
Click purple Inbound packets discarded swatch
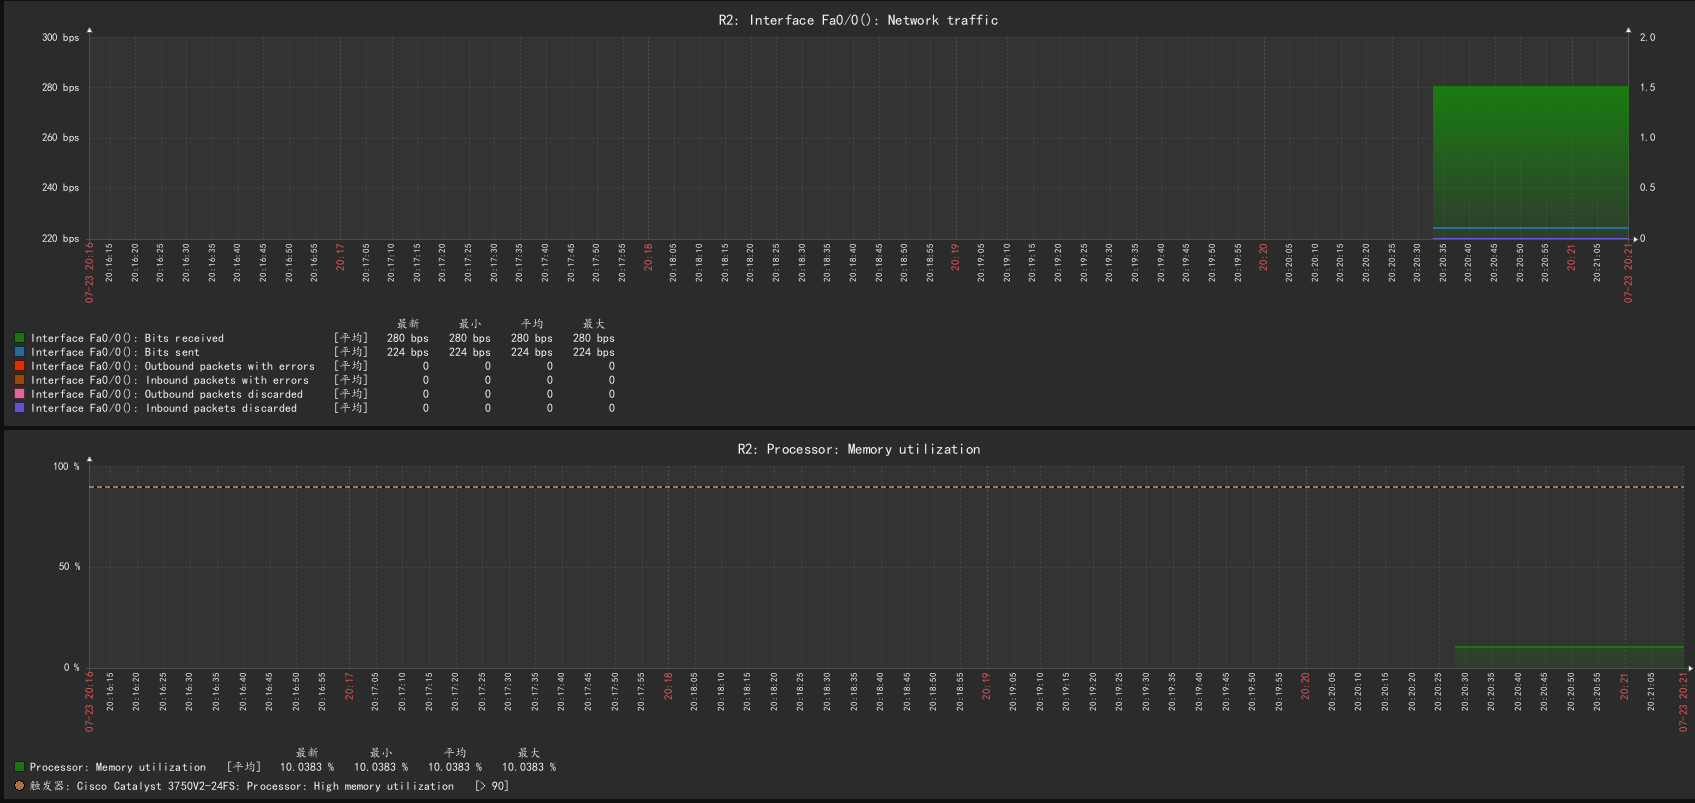coord(19,408)
